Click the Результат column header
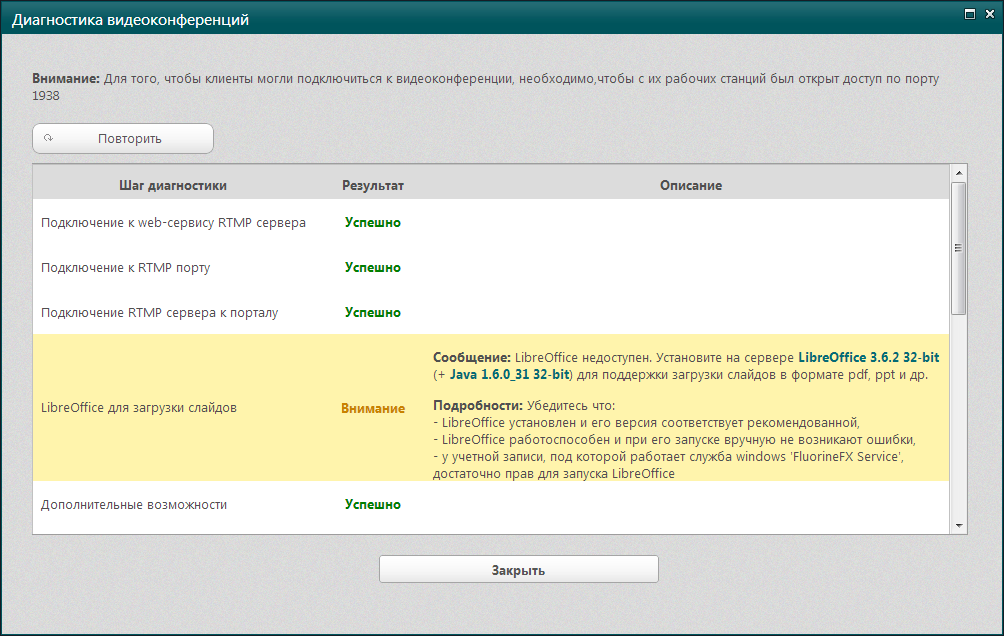1004x636 pixels. click(x=373, y=185)
